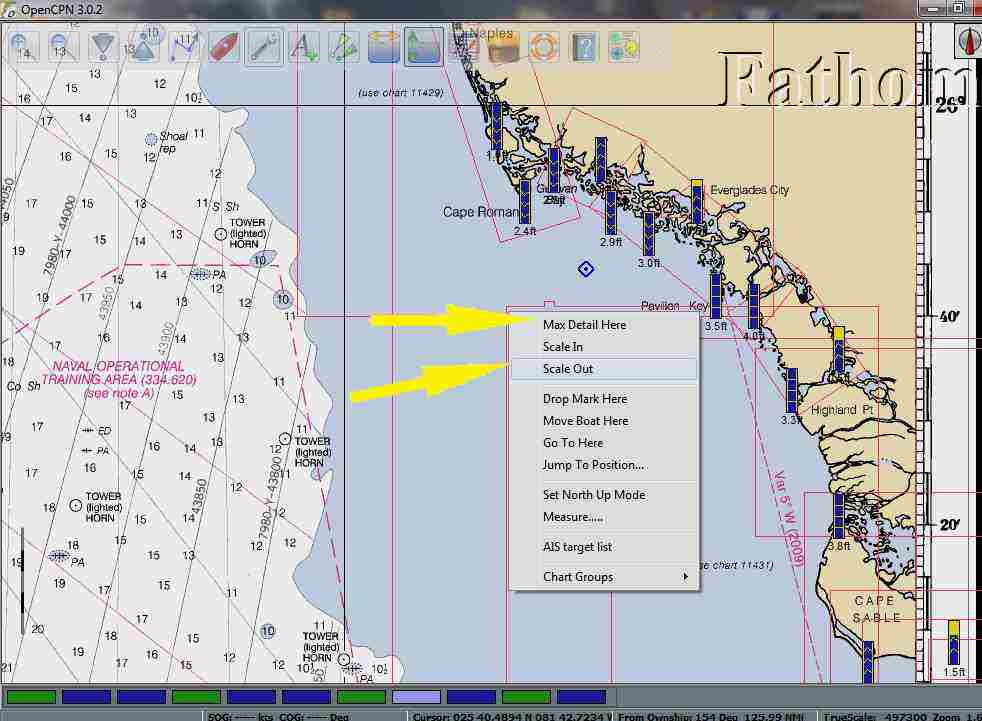982x721 pixels.
Task: Shift to larger scale chart funnel icon
Action: point(103,46)
